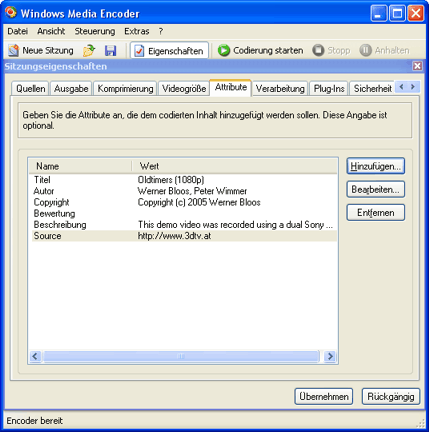This screenshot has height=432, width=429.
Task: Click the list scrollbar left arrow
Action: point(35,356)
